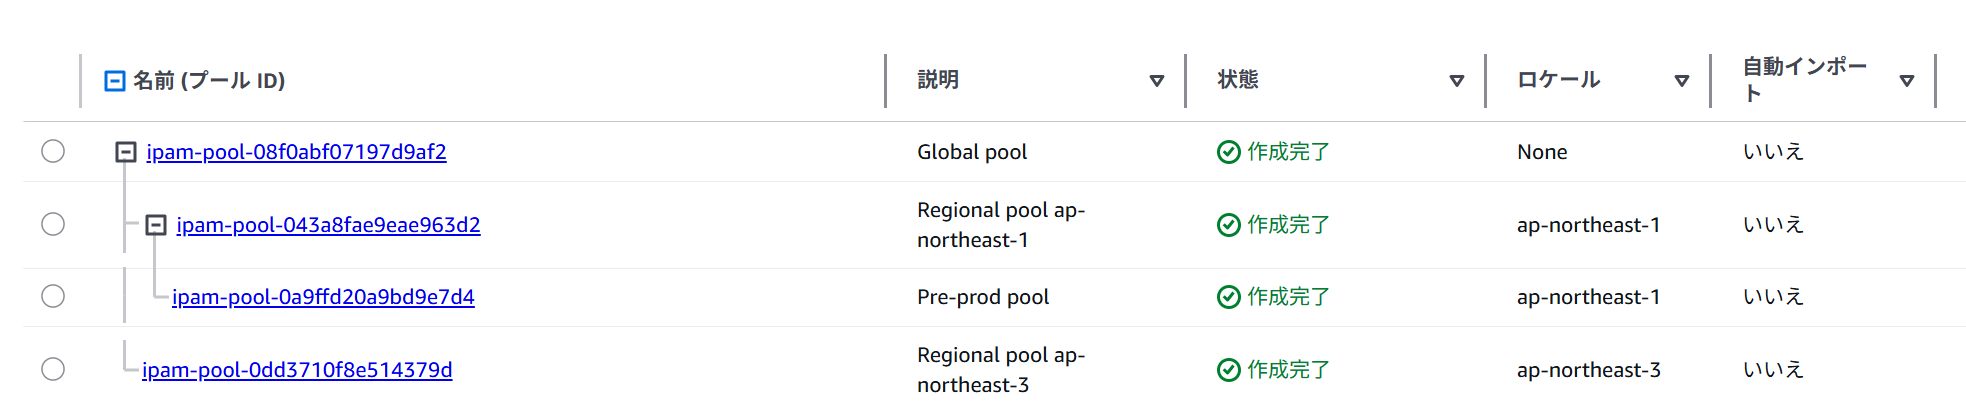The height and width of the screenshot is (416, 1966).
Task: Collapse the ipam-pool-043a8fae9eae963d2 tree node
Action: point(156,225)
